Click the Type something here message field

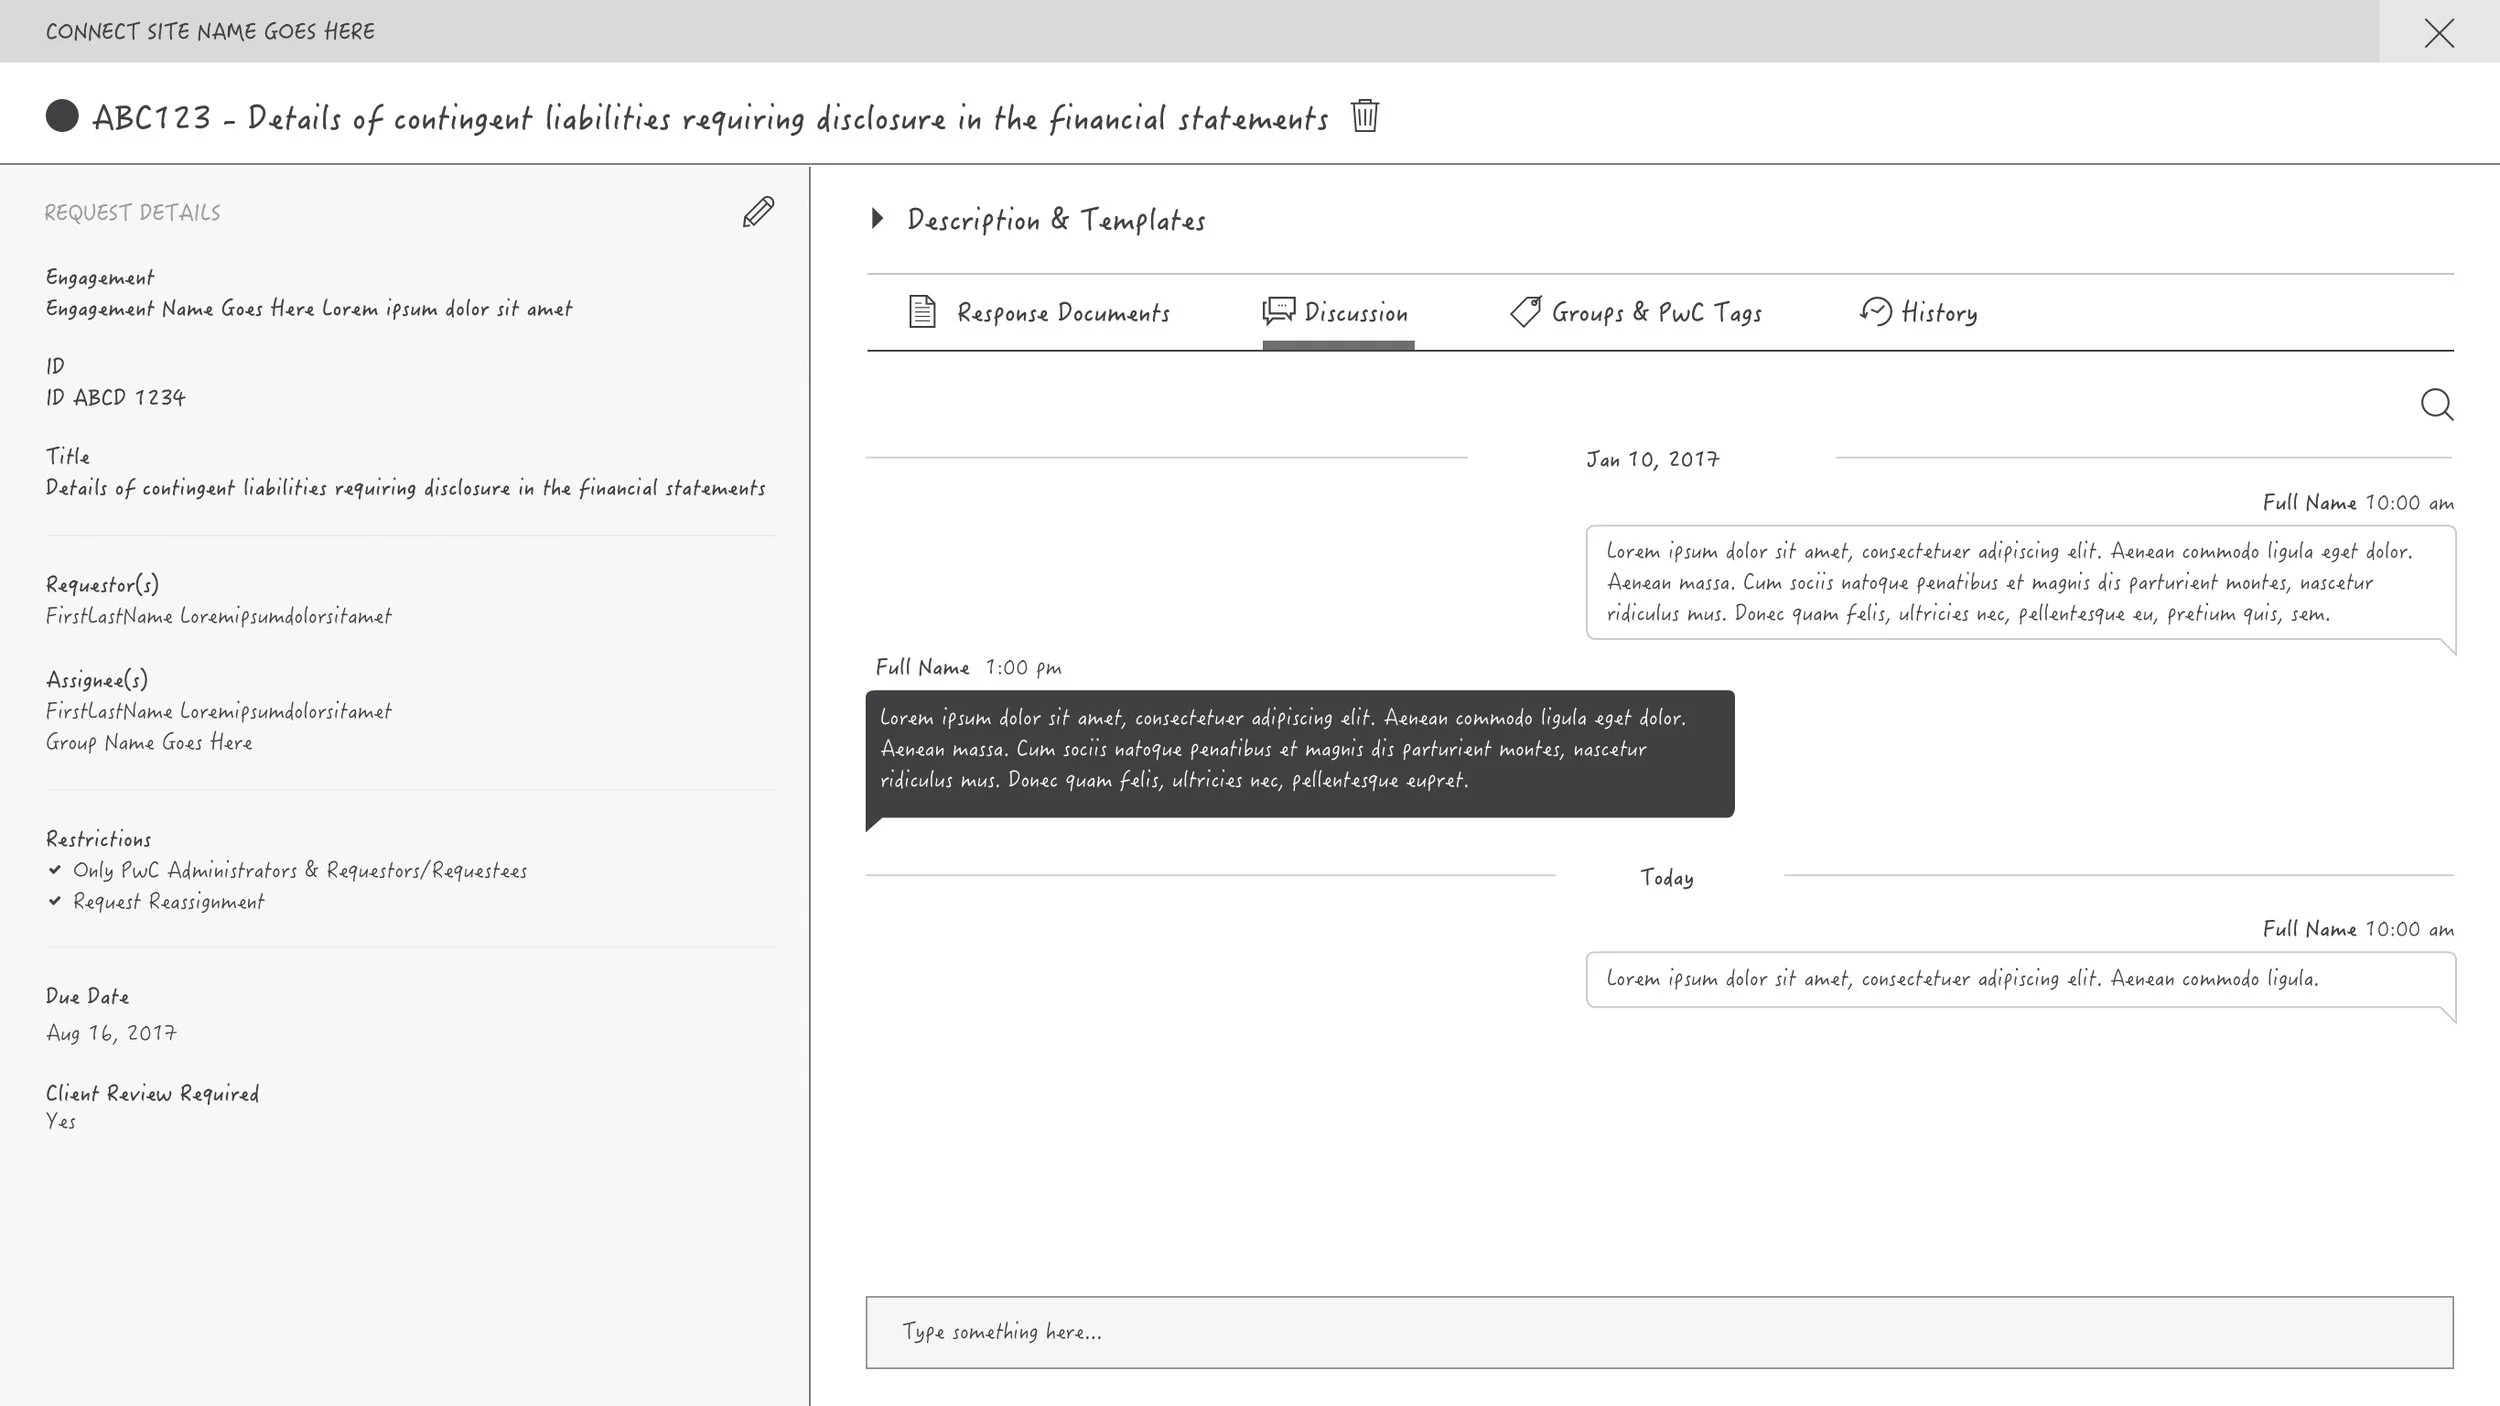pyautogui.click(x=1659, y=1332)
